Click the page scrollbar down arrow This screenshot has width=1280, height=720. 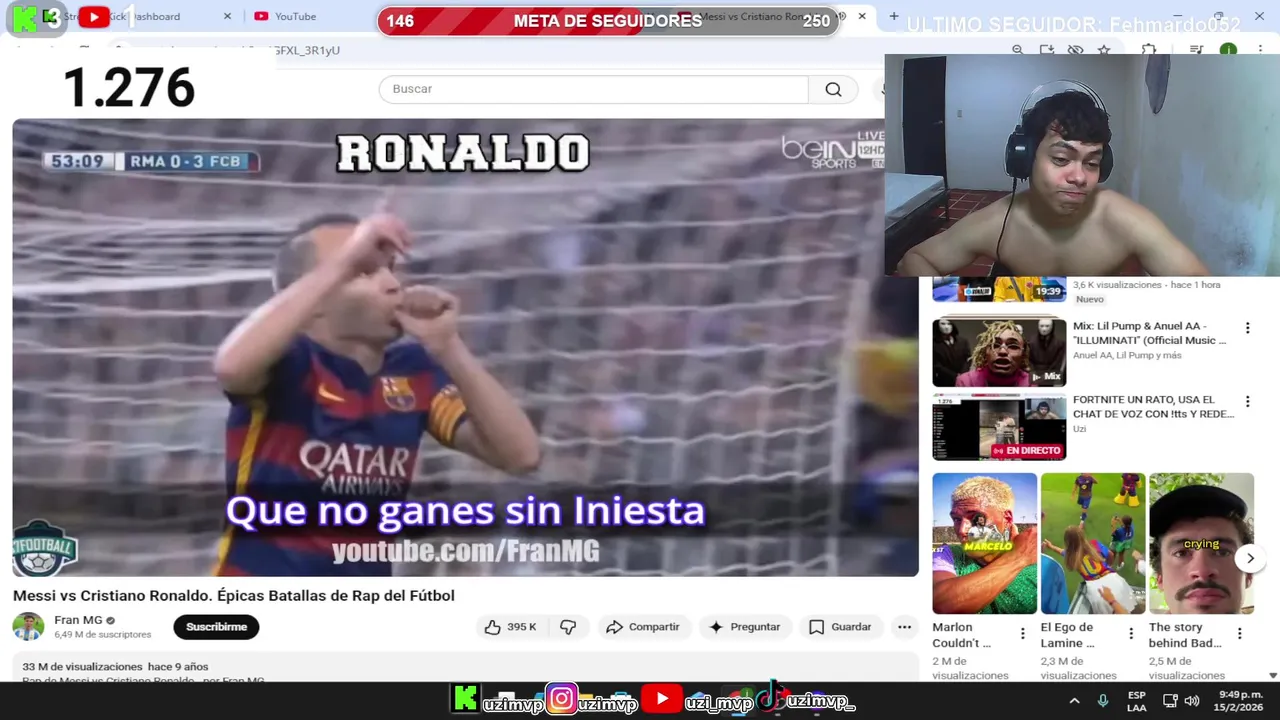[x=1273, y=676]
